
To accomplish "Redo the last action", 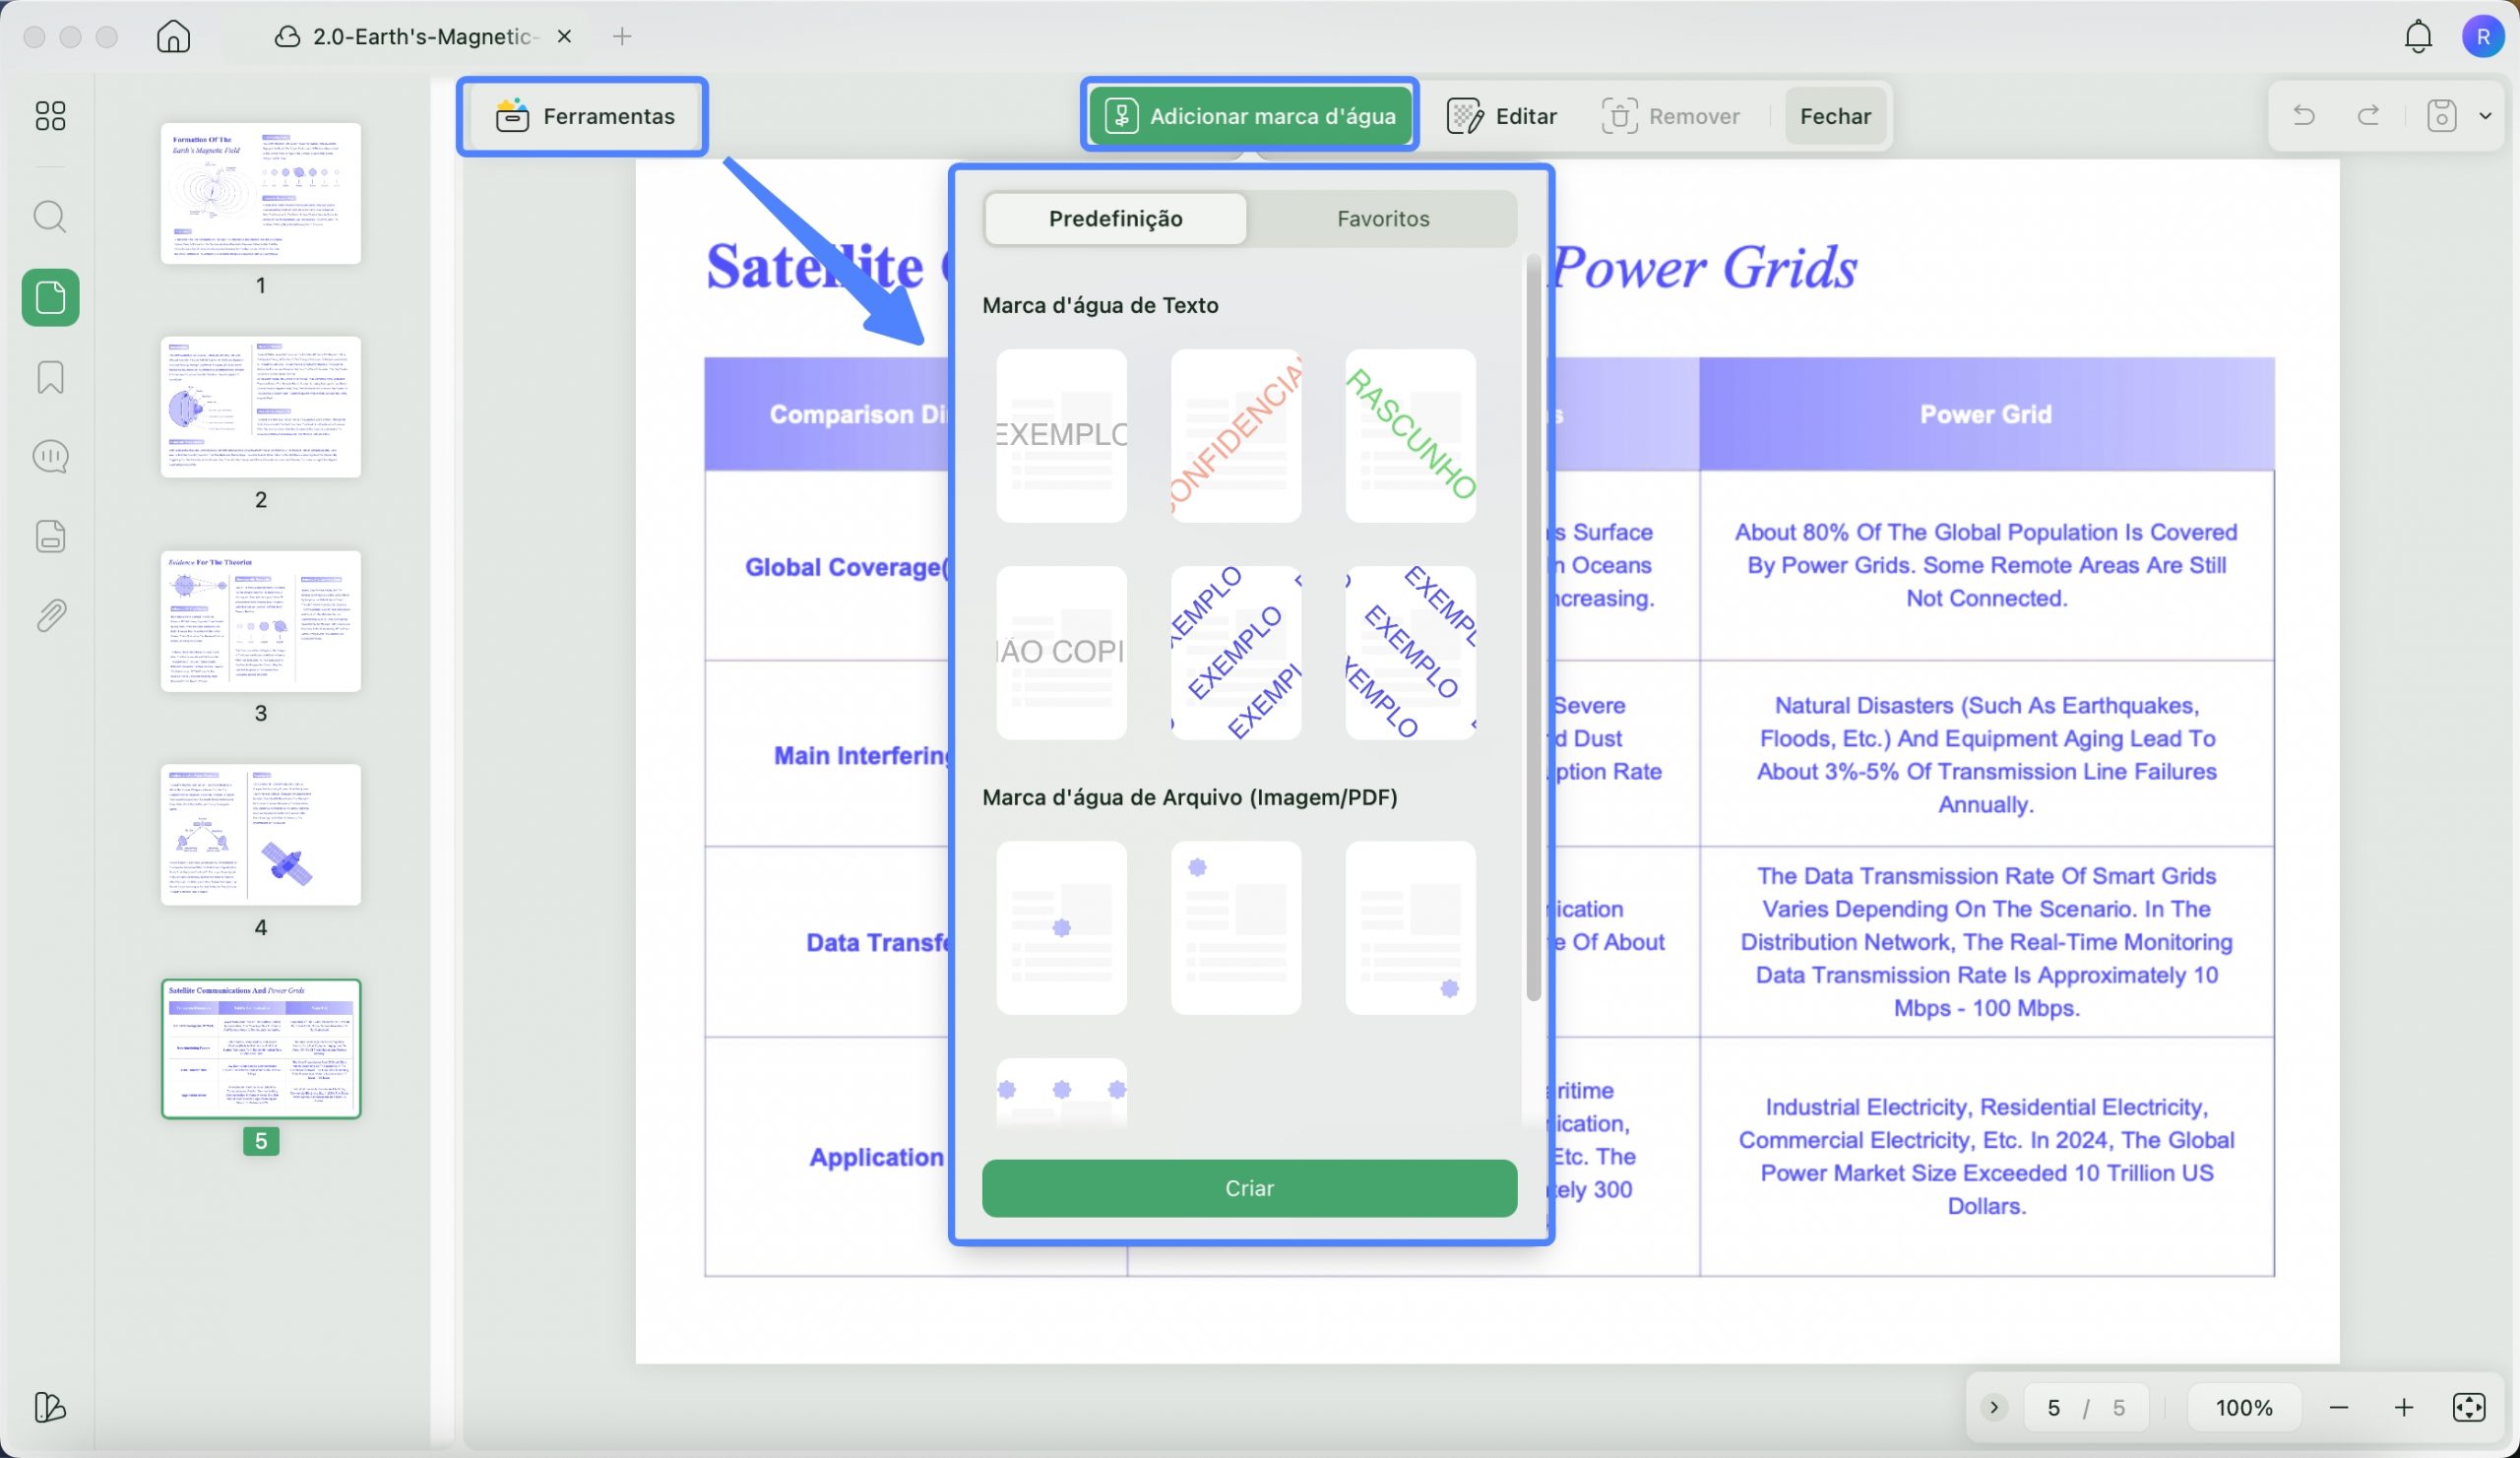I will (x=2368, y=116).
